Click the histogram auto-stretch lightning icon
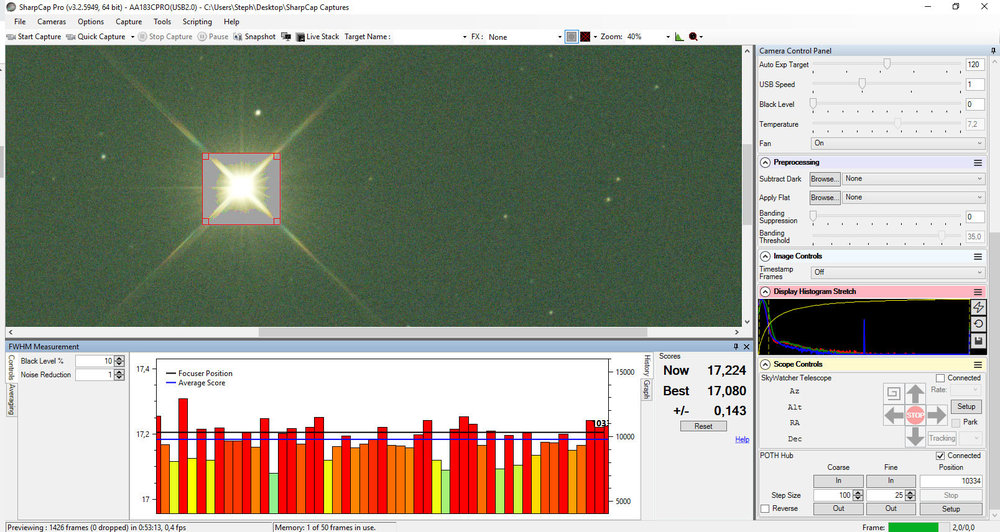 pos(978,308)
